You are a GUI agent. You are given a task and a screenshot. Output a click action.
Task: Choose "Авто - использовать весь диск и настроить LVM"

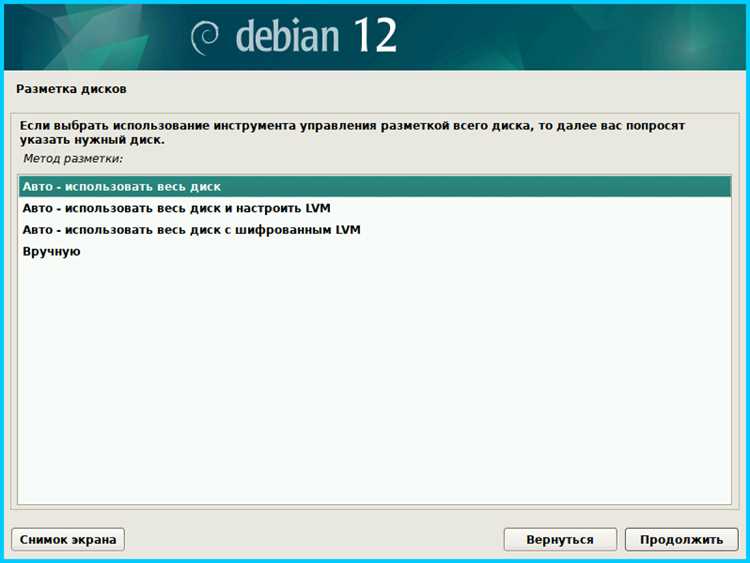tap(375, 208)
